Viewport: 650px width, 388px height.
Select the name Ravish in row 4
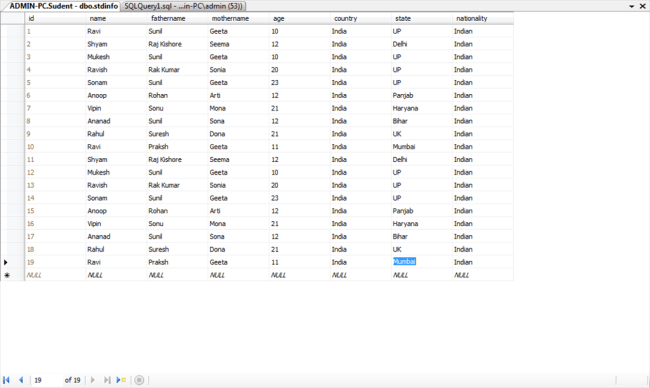pos(116,70)
